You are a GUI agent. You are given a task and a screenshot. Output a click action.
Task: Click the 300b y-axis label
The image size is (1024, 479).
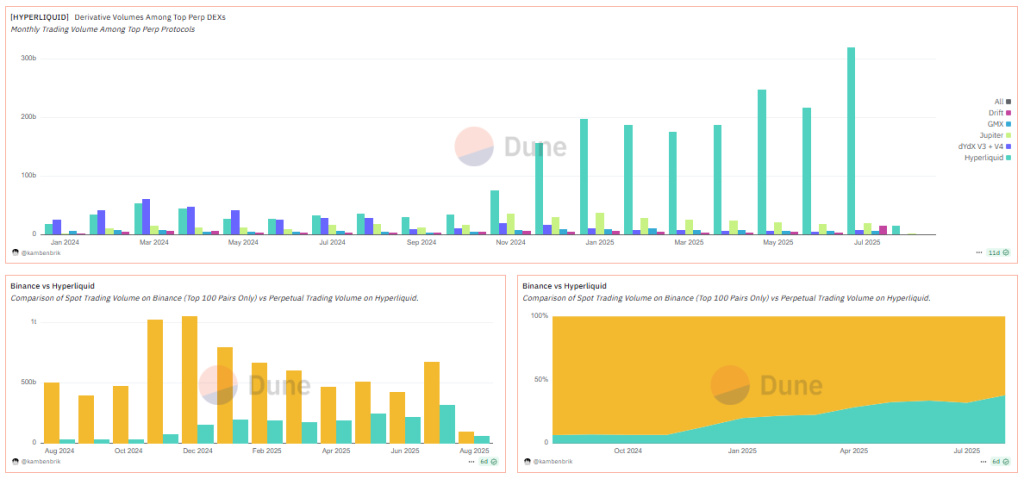click(29, 59)
